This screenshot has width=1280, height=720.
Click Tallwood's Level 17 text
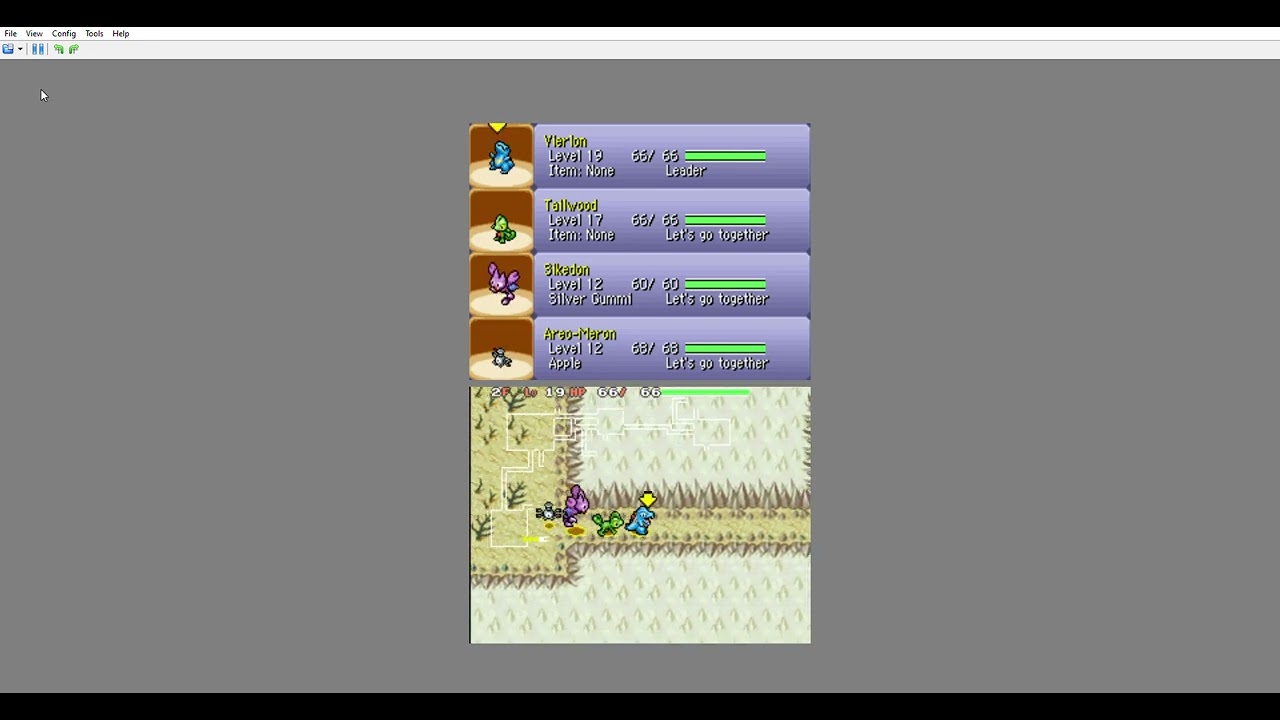(x=575, y=220)
